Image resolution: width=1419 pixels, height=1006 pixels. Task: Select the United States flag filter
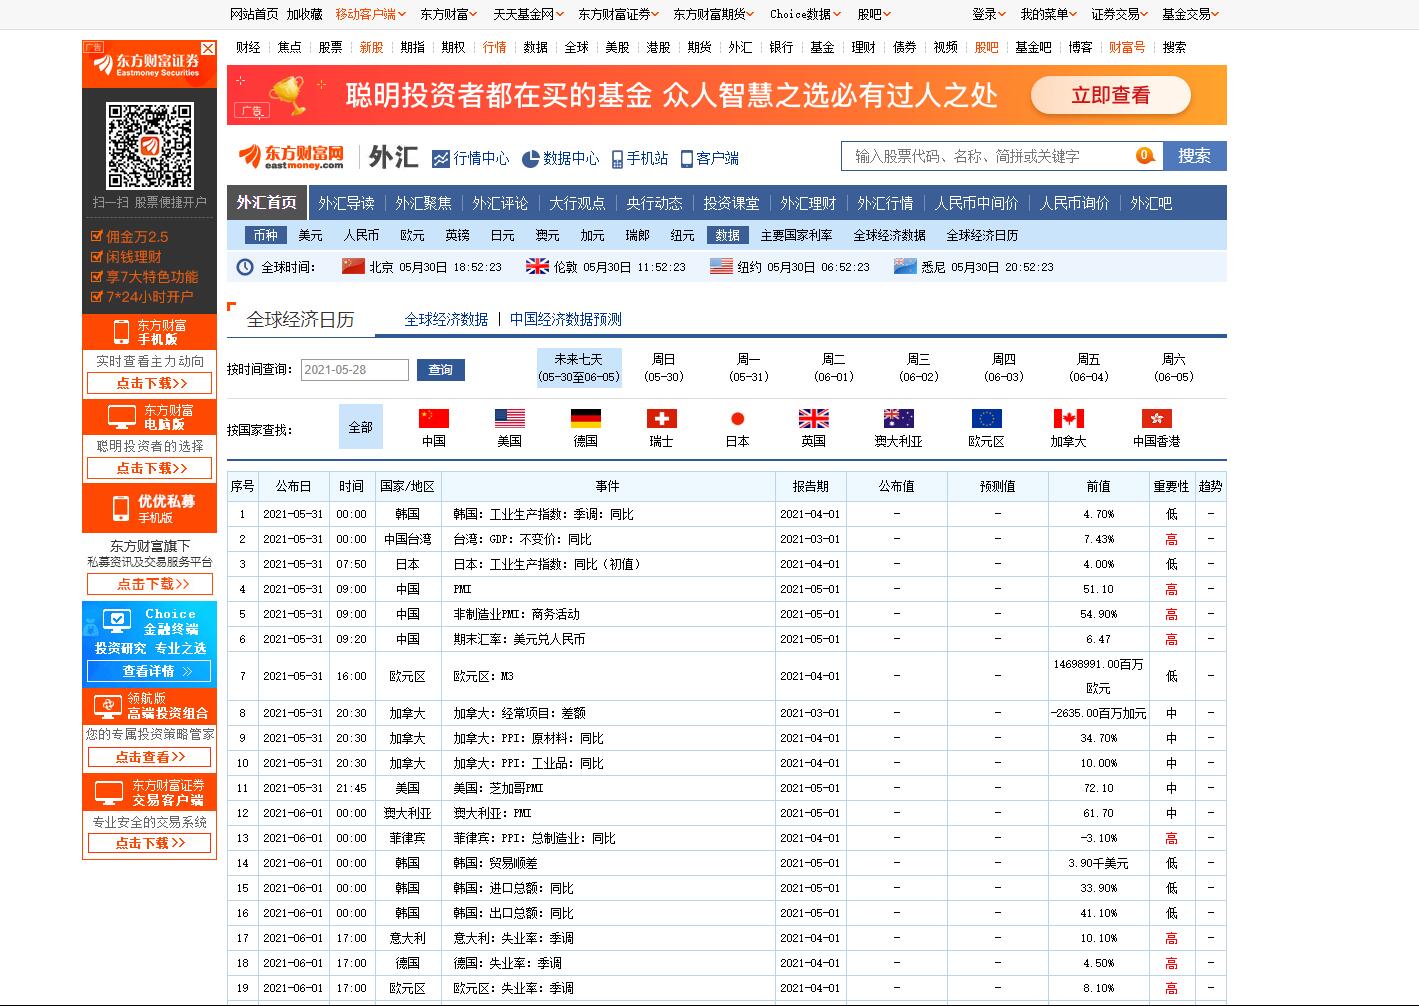[x=509, y=419]
